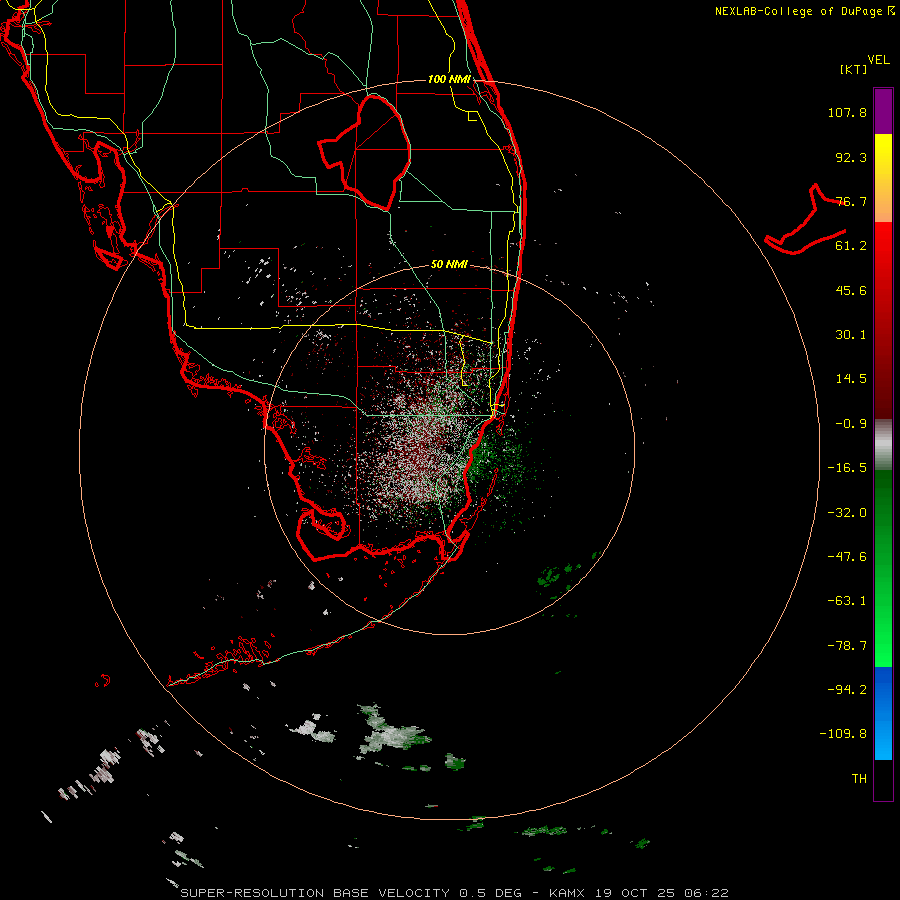
Task: Click the VEL legend title
Action: (878, 60)
